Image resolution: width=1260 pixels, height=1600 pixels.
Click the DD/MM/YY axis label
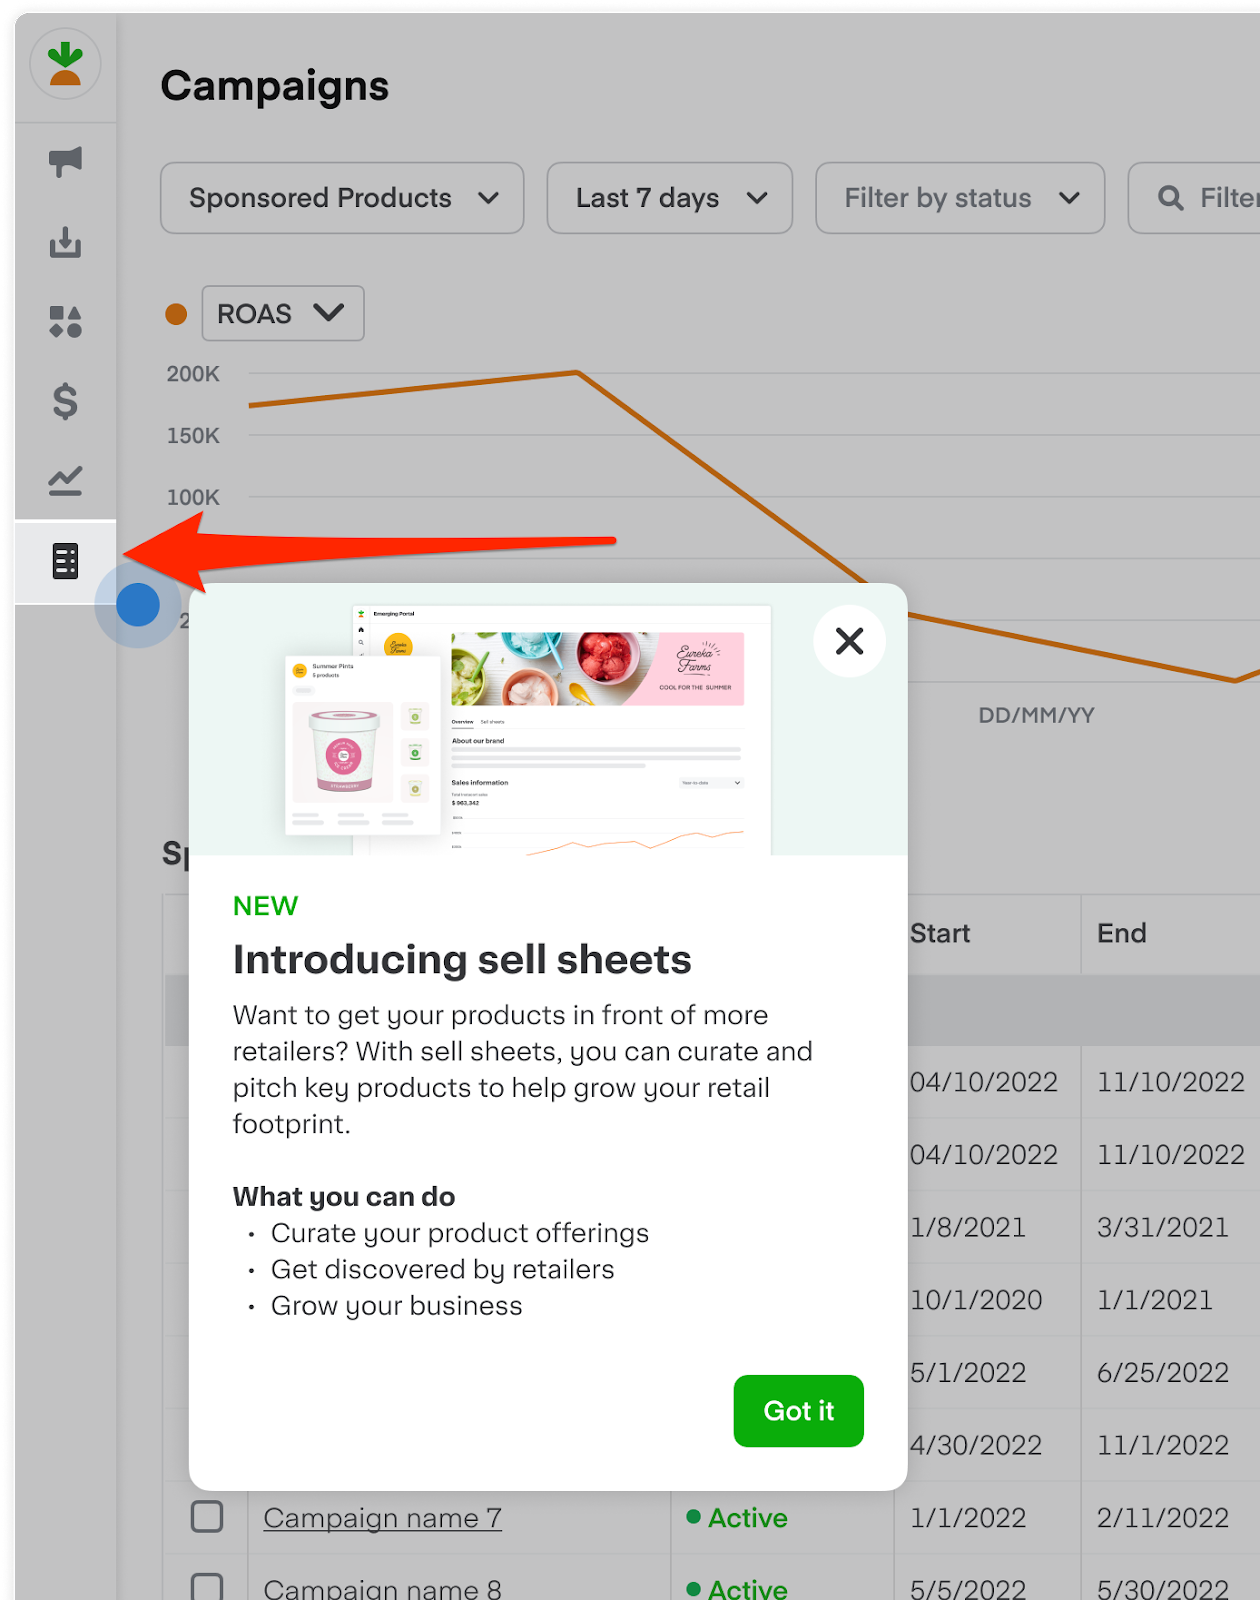pos(1036,715)
